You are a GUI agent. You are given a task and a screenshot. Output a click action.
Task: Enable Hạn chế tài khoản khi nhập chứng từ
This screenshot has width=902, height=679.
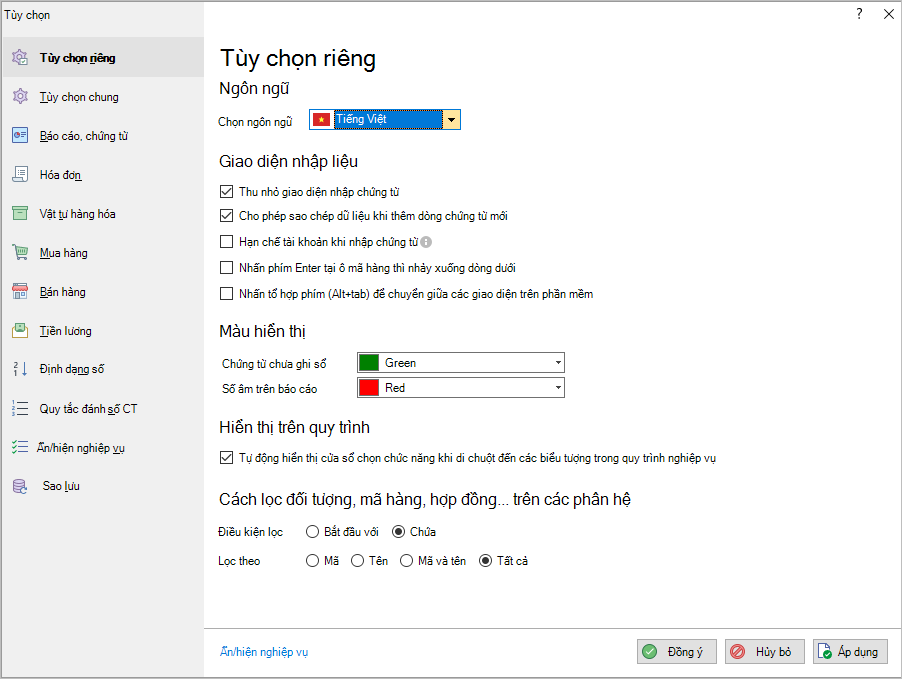[x=225, y=242]
